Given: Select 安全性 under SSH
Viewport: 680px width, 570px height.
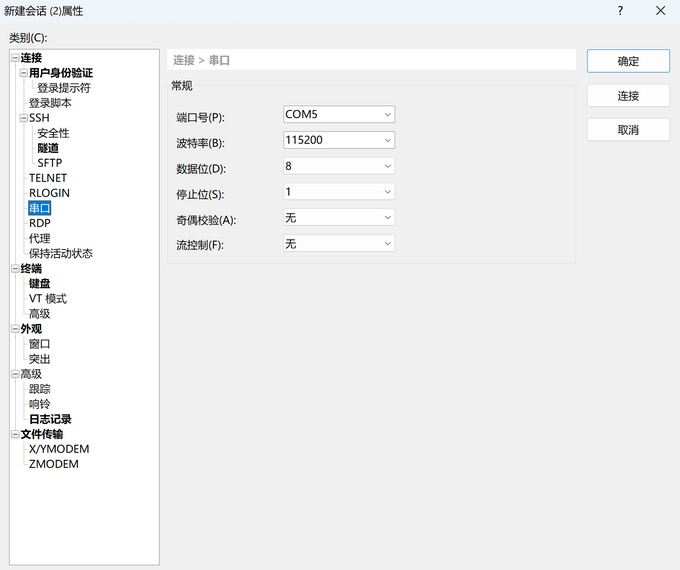Looking at the screenshot, I should coord(53,133).
